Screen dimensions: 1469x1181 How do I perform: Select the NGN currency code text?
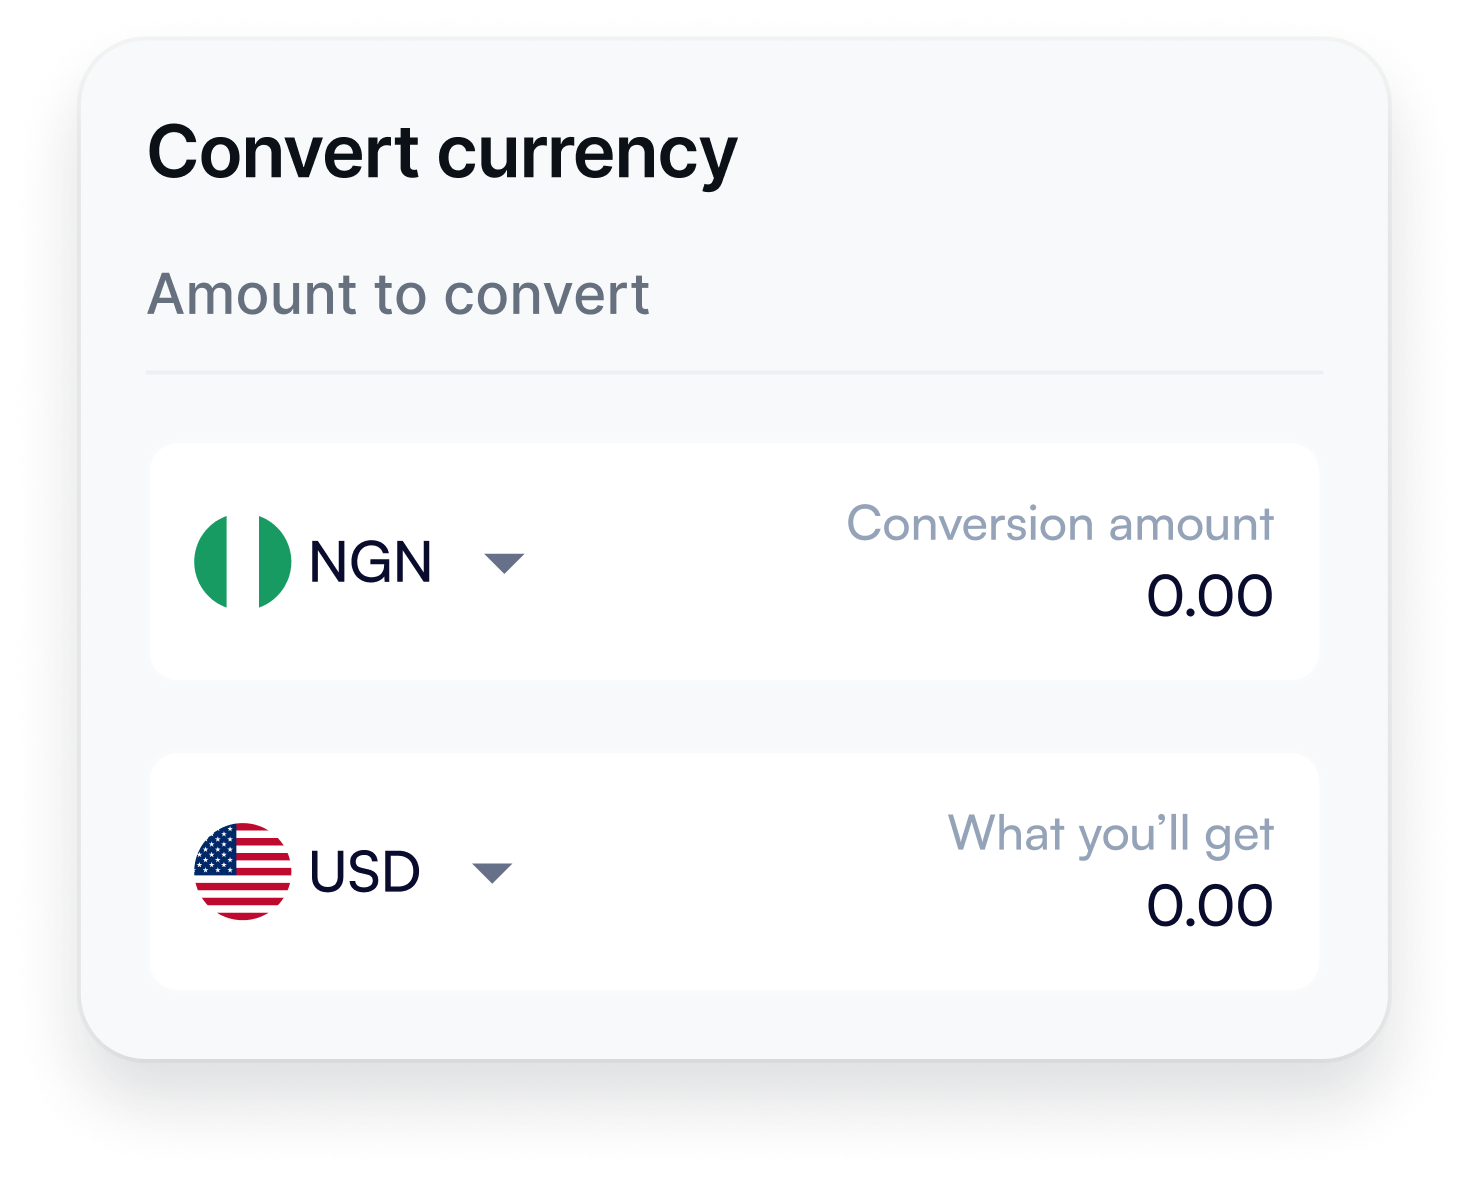click(x=370, y=562)
